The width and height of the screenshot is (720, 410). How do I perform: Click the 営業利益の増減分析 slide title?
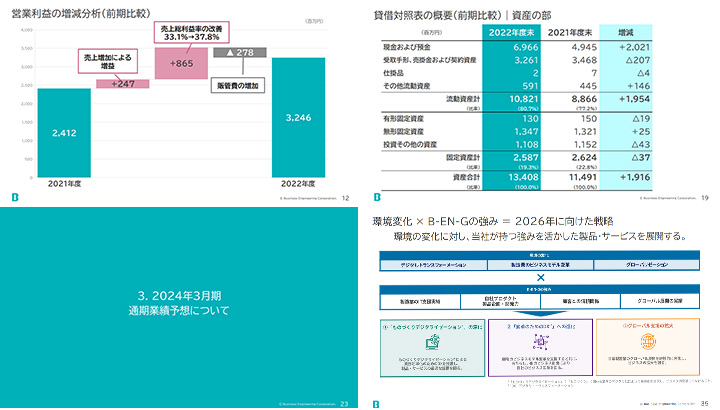(81, 14)
